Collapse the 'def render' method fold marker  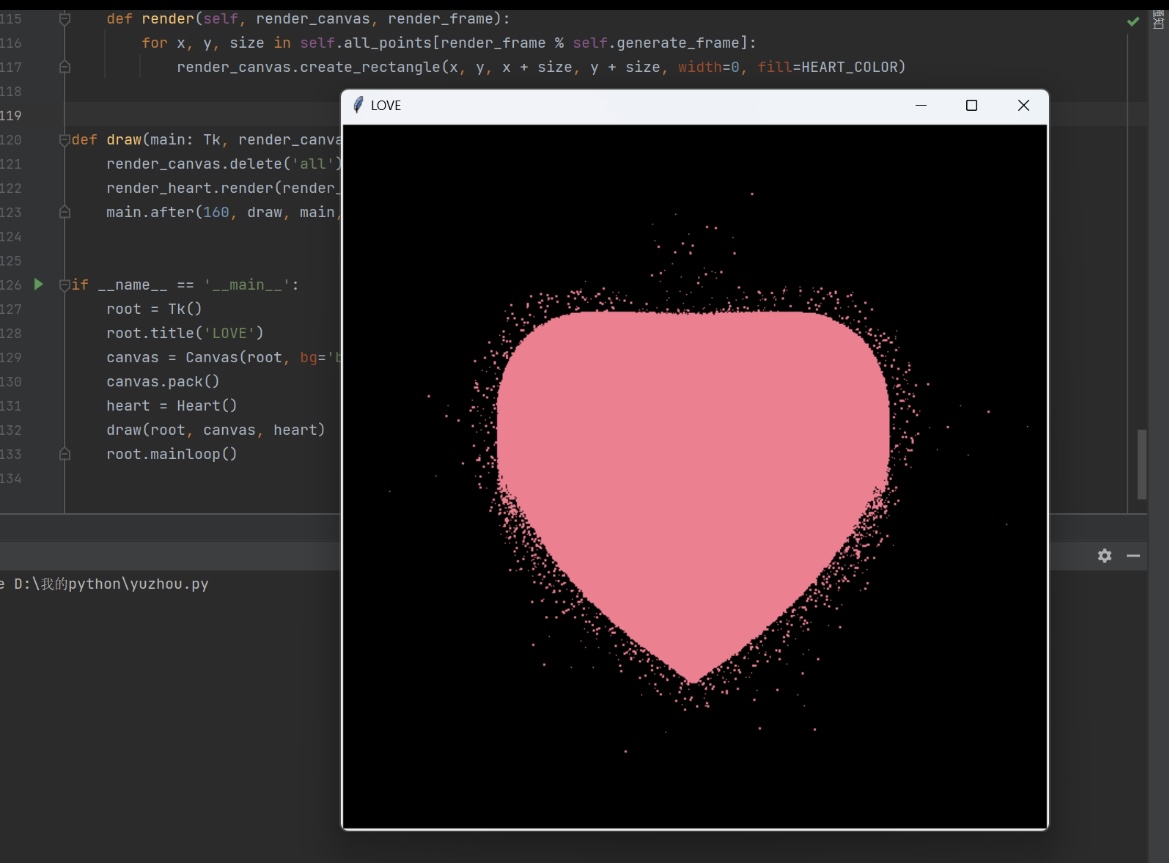[x=65, y=19]
